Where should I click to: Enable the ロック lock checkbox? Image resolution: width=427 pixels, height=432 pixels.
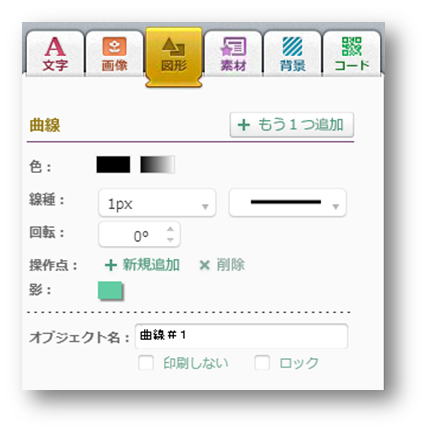pyautogui.click(x=262, y=363)
